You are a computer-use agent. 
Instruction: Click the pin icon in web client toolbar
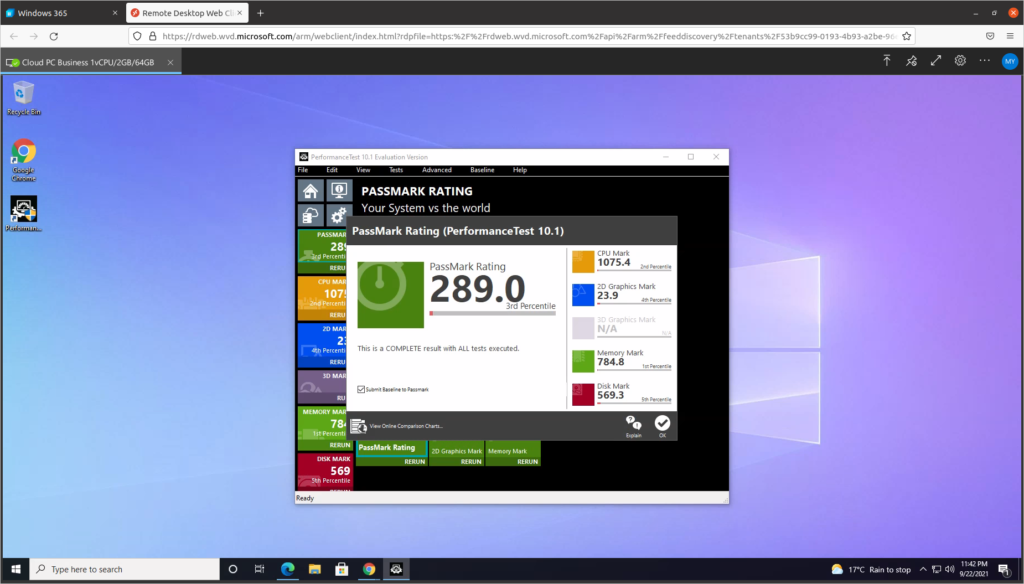point(912,61)
